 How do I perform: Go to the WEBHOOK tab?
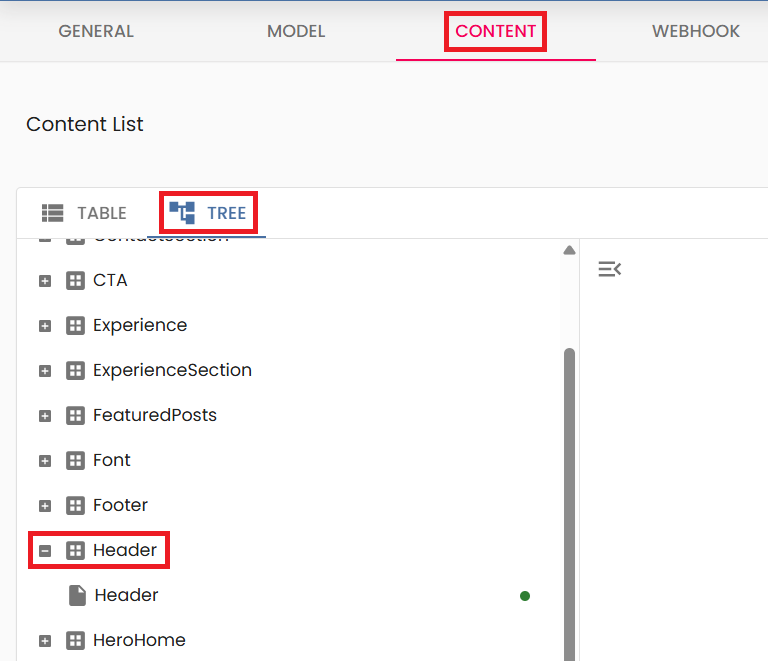click(x=696, y=31)
